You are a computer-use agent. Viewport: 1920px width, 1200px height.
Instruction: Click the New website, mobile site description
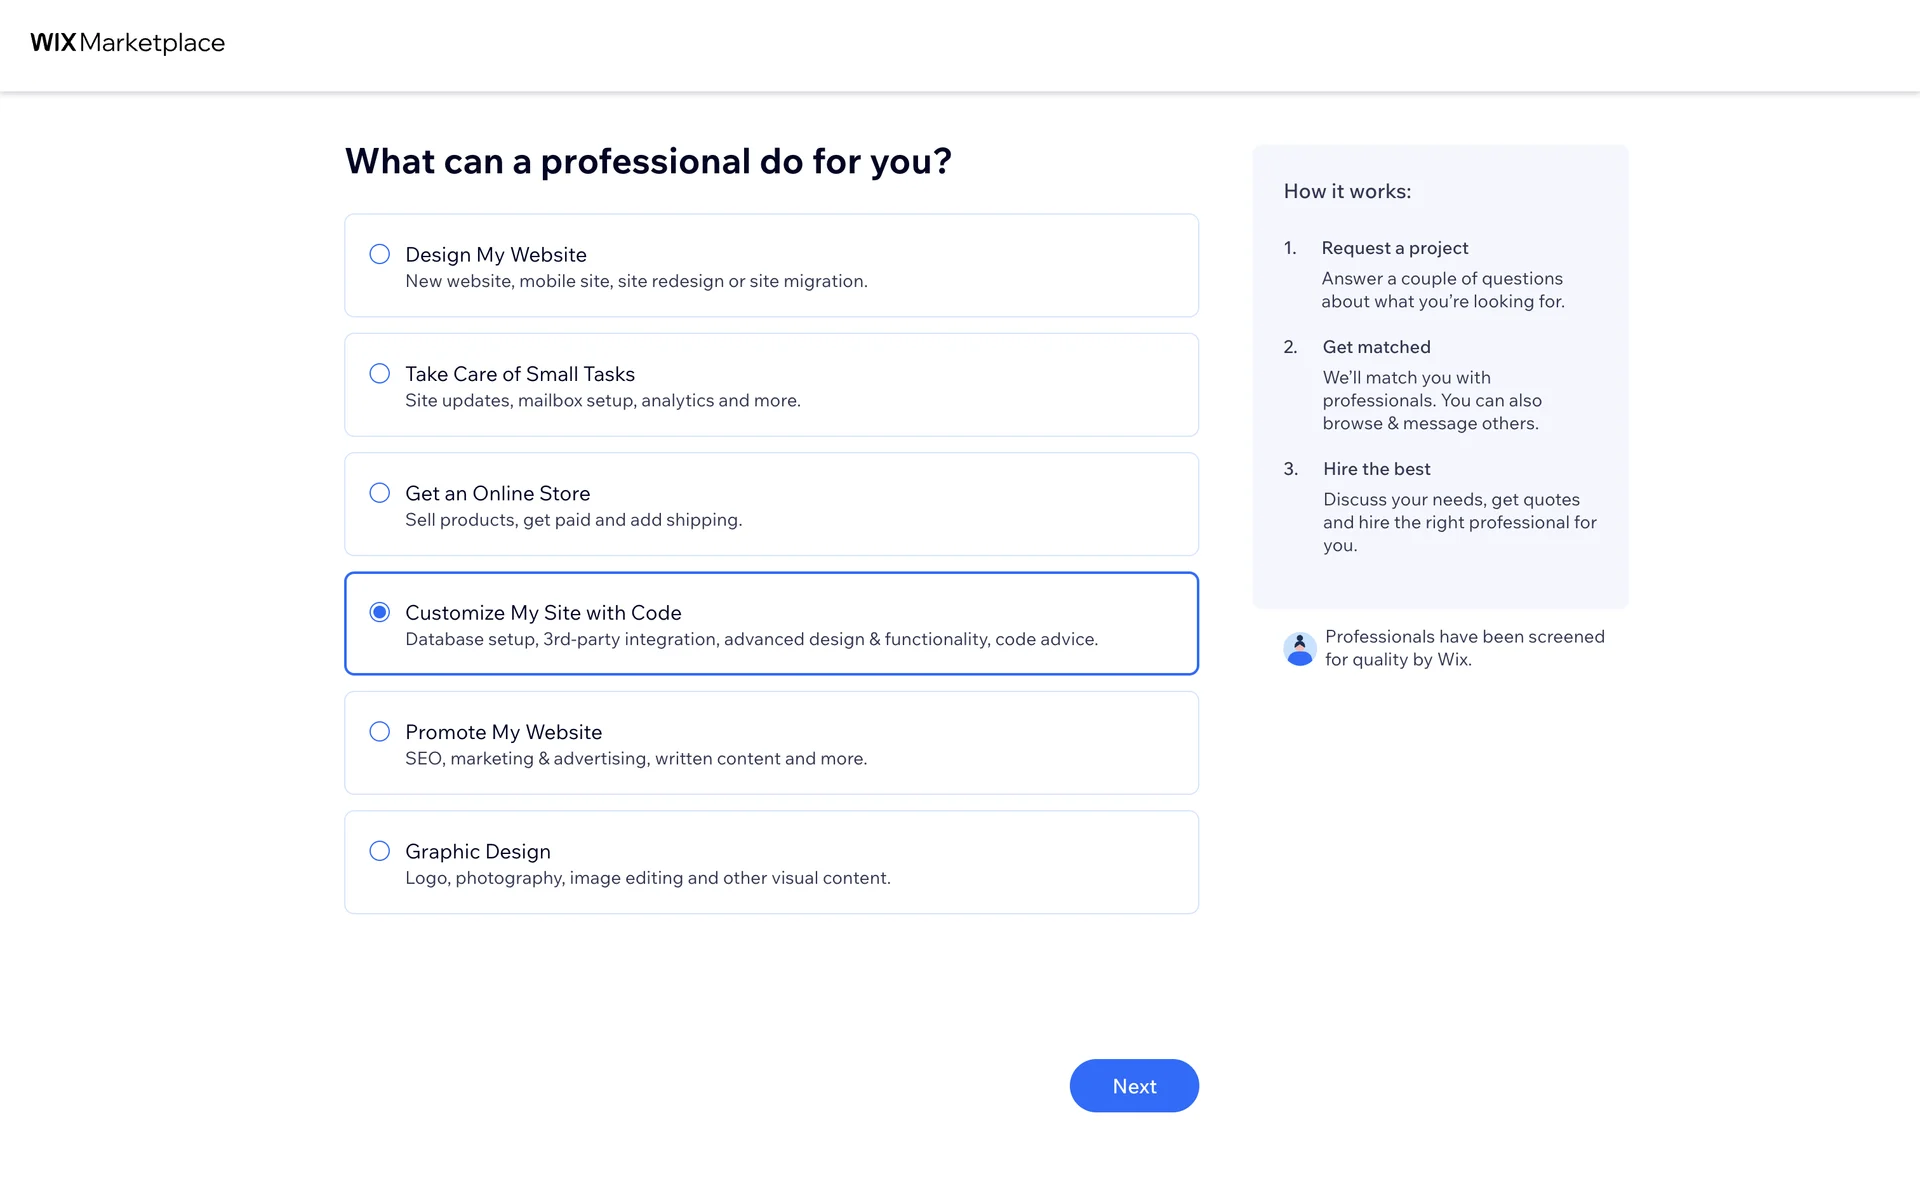(x=636, y=282)
